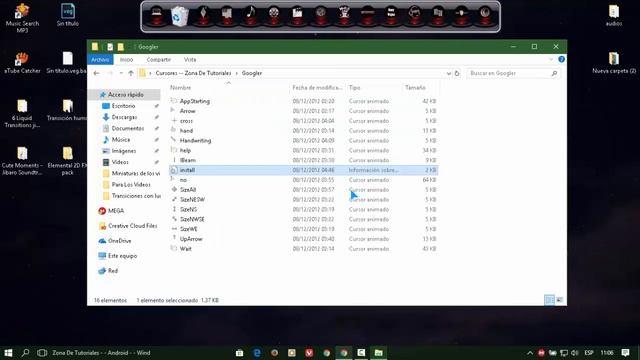Switch to large icons view layout
Viewport: 640px width, 360px height.
(x=560, y=300)
